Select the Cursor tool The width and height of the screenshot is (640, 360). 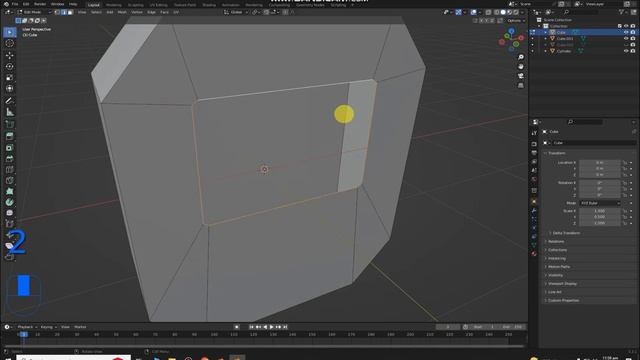(9, 43)
